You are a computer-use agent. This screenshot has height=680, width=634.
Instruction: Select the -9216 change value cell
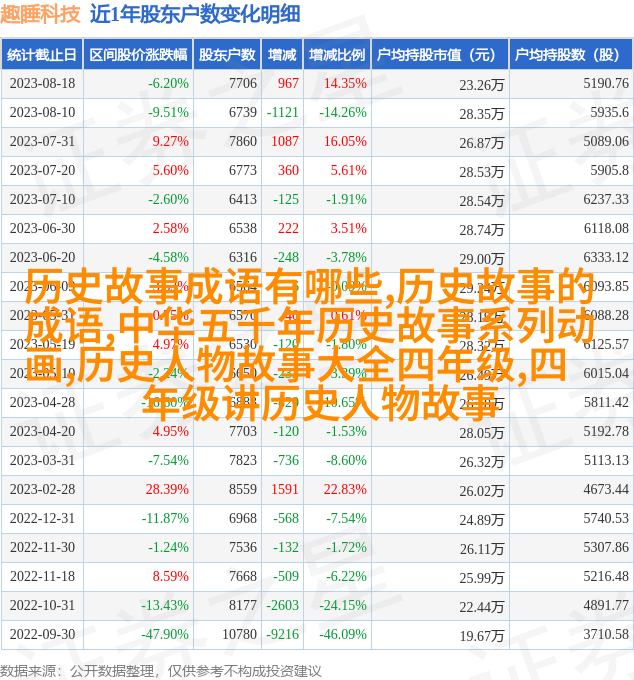[x=284, y=635]
